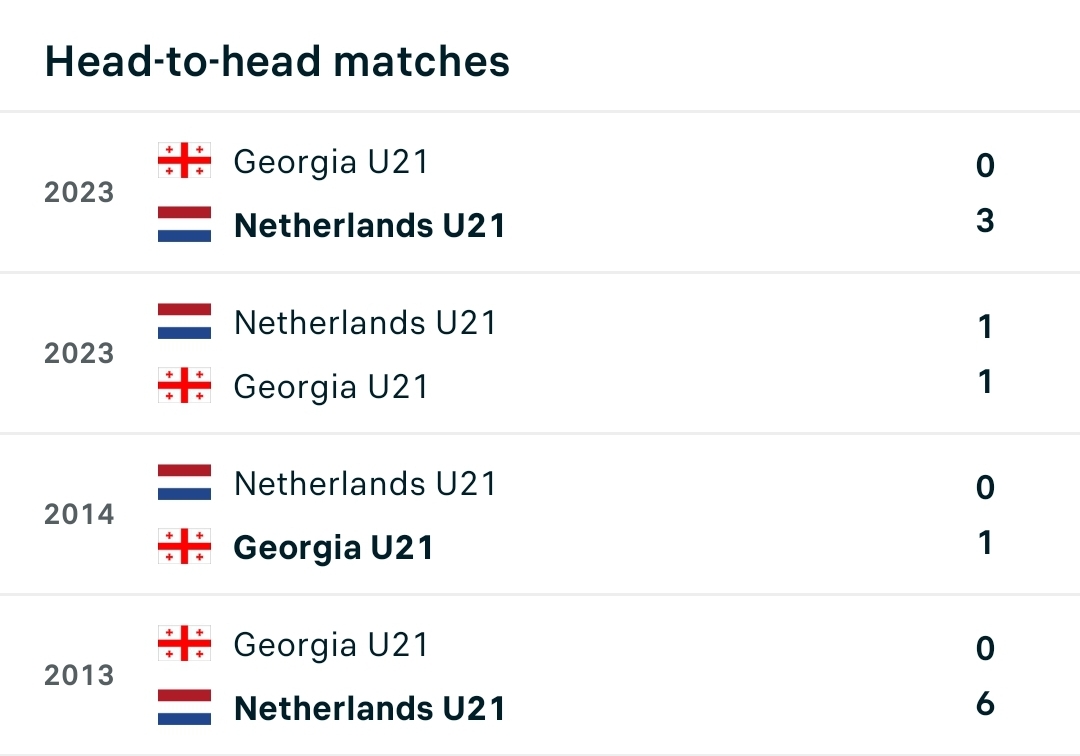Image resolution: width=1080 pixels, height=756 pixels.
Task: Click the 2013 year label
Action: (x=79, y=676)
